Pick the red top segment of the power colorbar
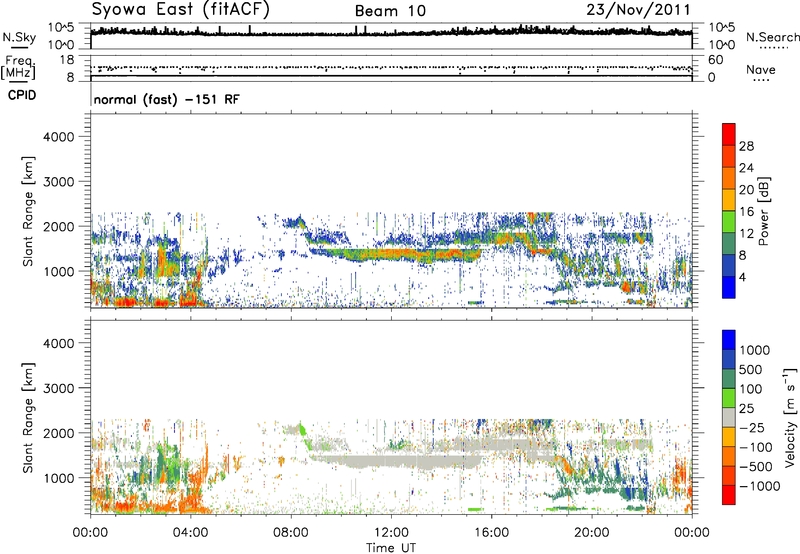 pos(729,134)
